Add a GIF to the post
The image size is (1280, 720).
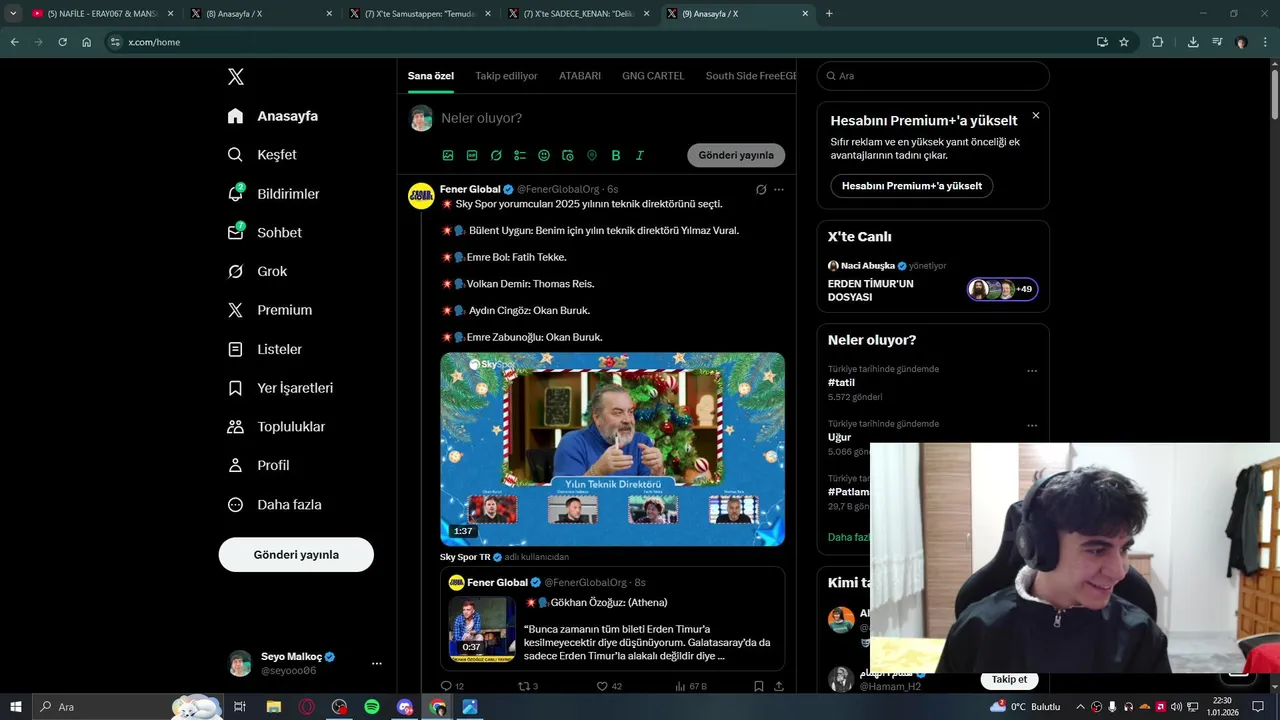472,155
